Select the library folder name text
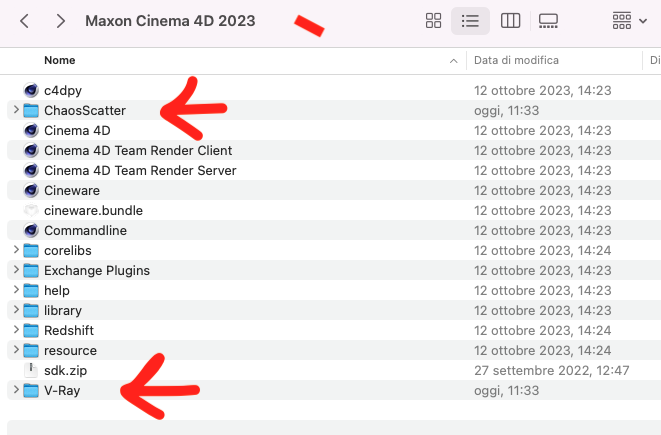 [x=63, y=311]
